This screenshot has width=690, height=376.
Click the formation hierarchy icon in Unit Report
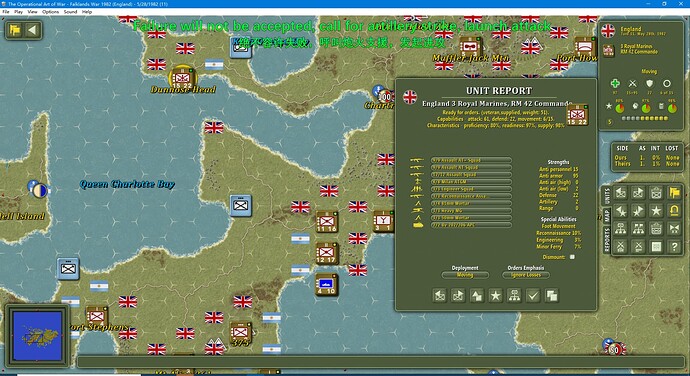click(x=514, y=295)
